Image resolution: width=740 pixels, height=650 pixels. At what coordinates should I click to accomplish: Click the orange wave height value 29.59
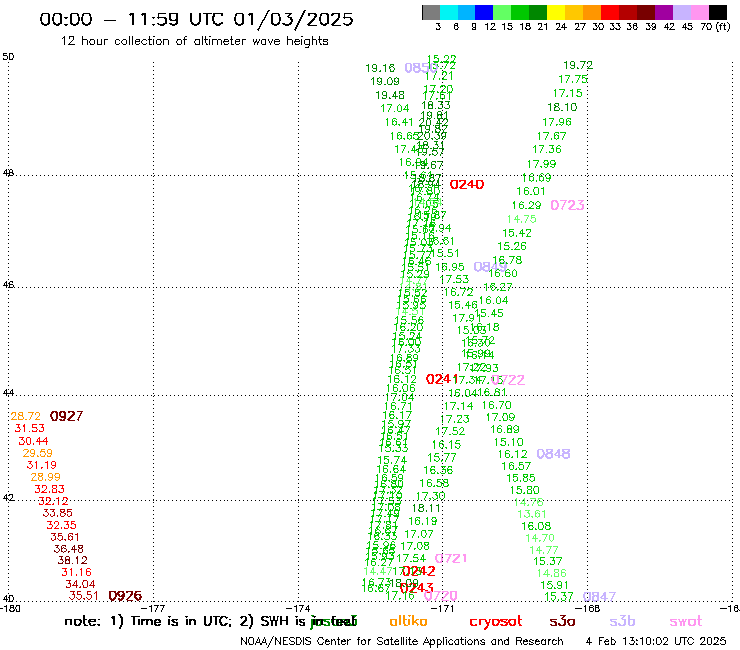pyautogui.click(x=37, y=453)
